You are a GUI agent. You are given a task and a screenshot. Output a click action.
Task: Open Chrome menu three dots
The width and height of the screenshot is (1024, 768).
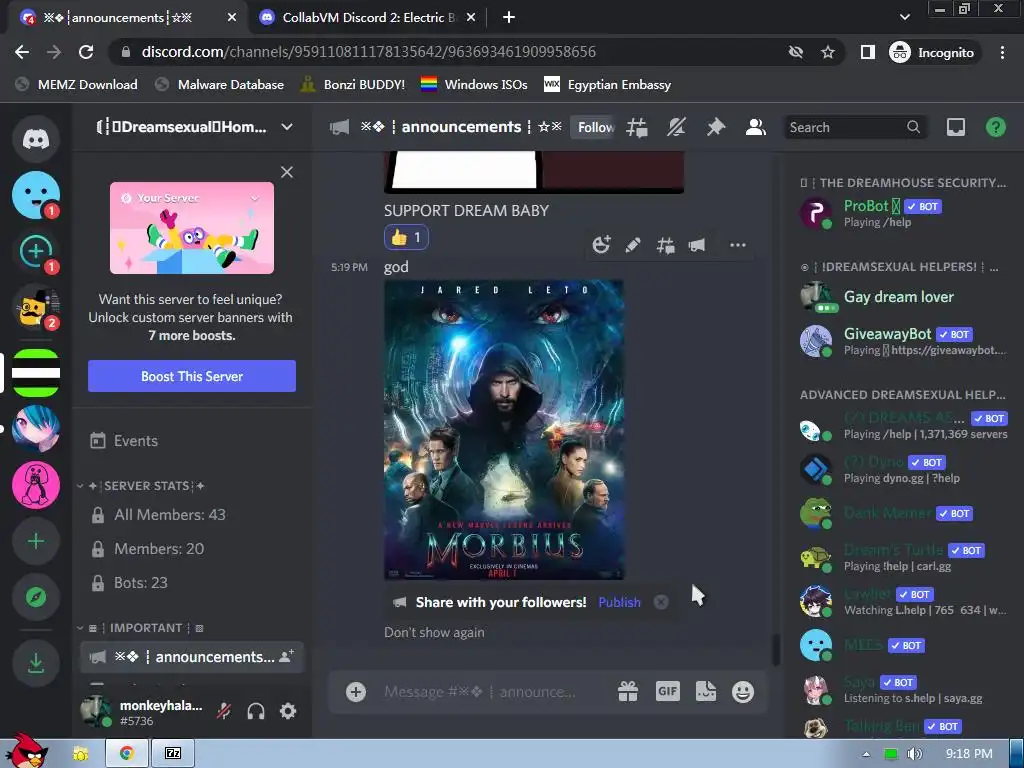[1002, 52]
